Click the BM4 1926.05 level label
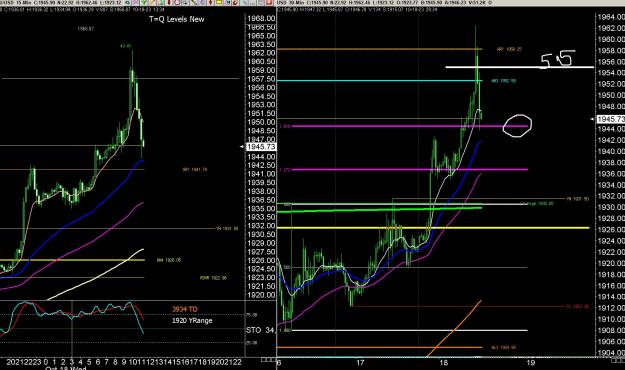The image size is (625, 370). click(x=169, y=260)
